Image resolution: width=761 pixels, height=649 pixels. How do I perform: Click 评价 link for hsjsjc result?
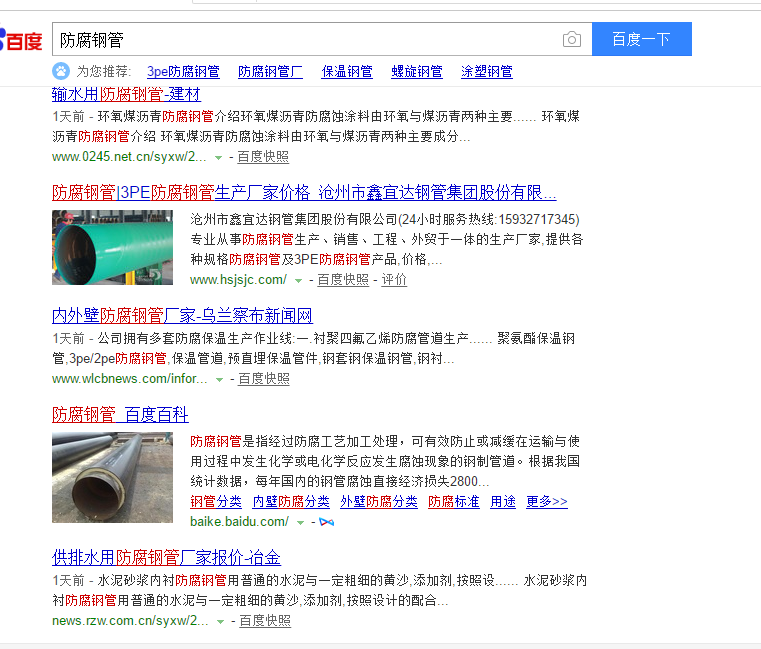pyautogui.click(x=394, y=280)
